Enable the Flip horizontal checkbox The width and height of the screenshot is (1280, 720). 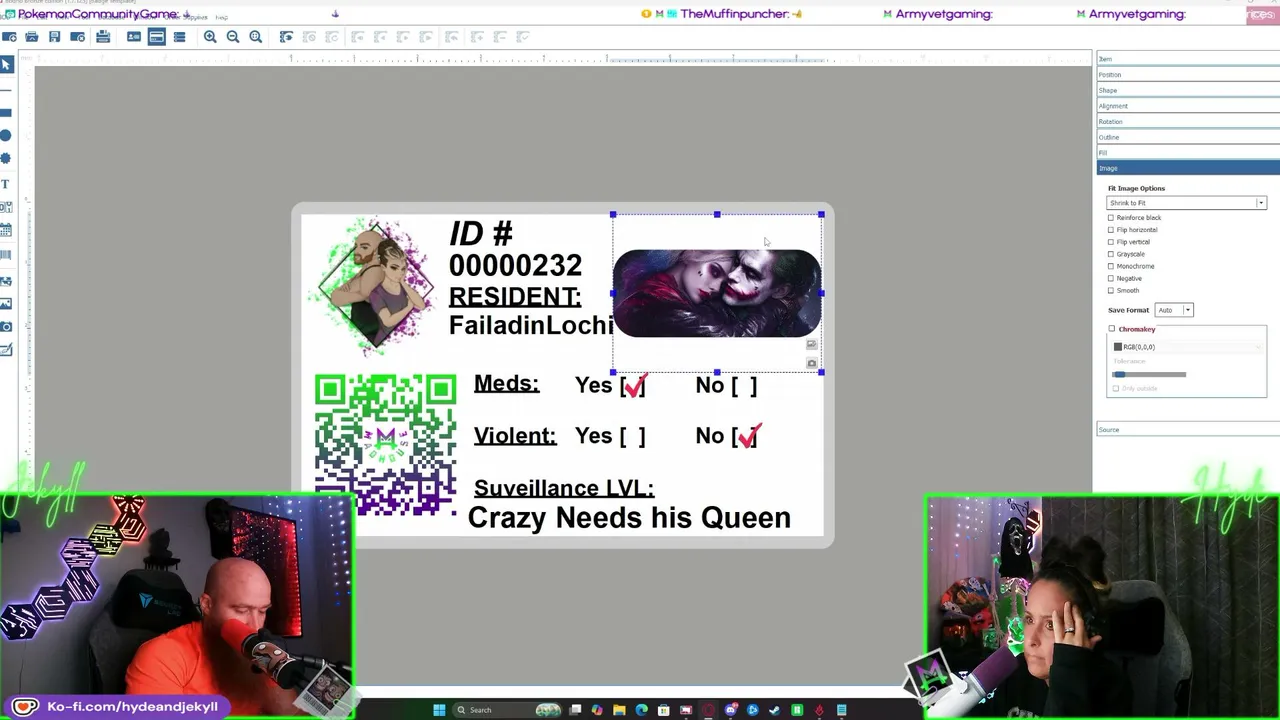1111,230
